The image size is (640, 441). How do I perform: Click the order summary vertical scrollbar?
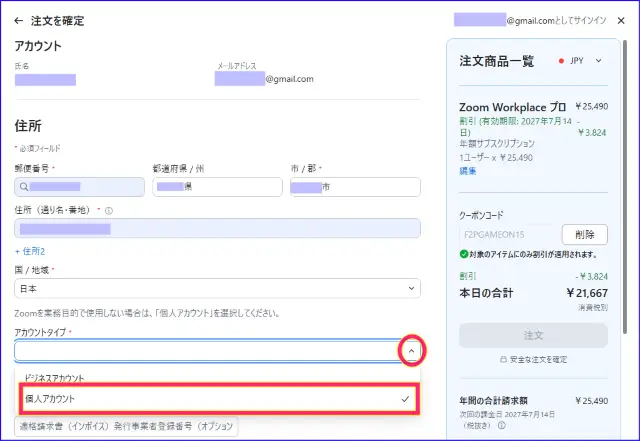click(x=624, y=187)
